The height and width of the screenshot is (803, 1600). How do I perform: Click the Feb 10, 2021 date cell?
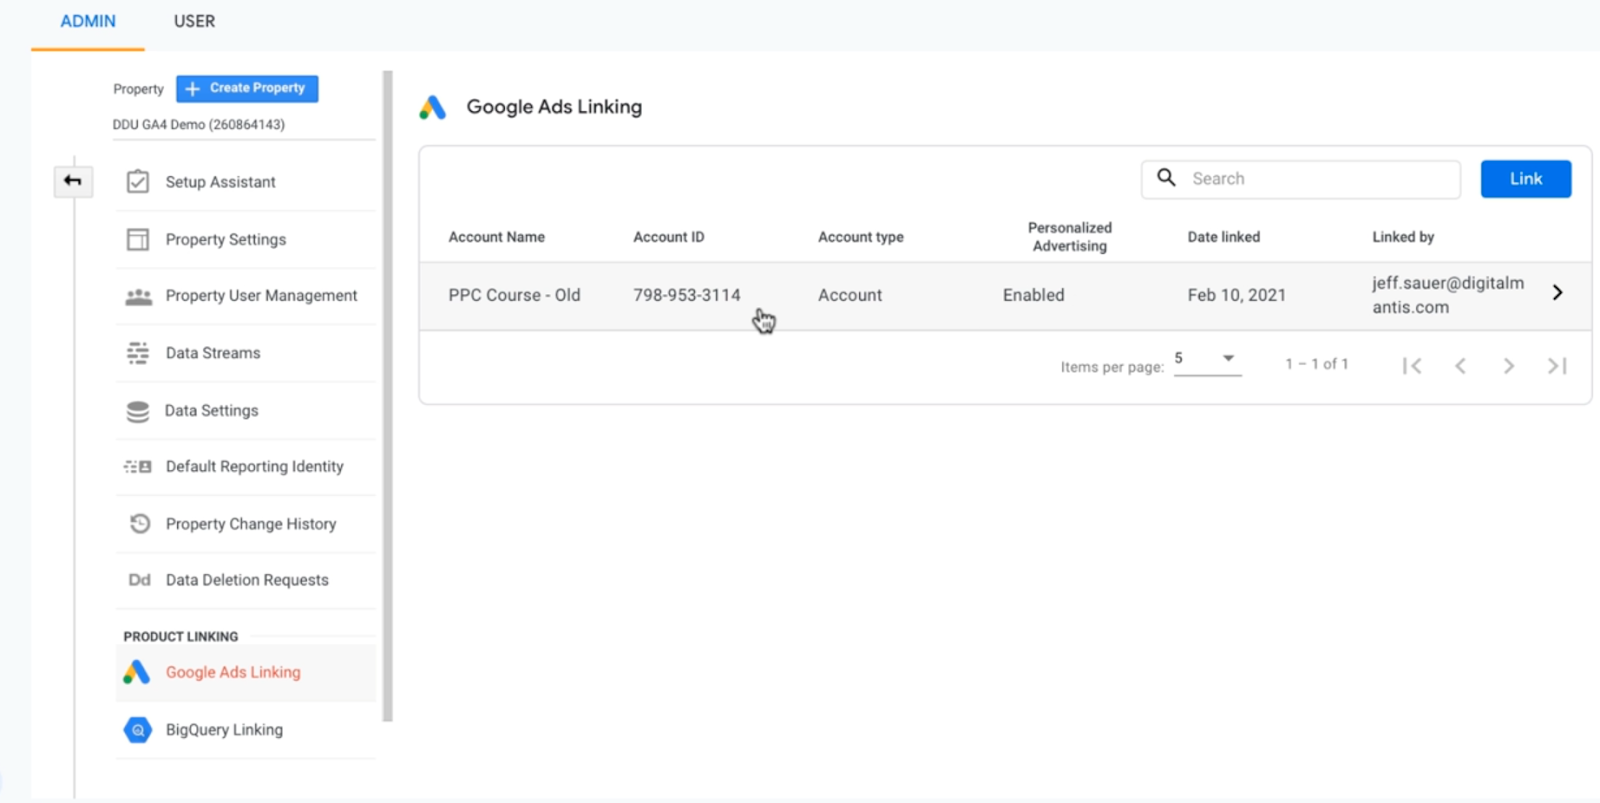[1237, 296]
